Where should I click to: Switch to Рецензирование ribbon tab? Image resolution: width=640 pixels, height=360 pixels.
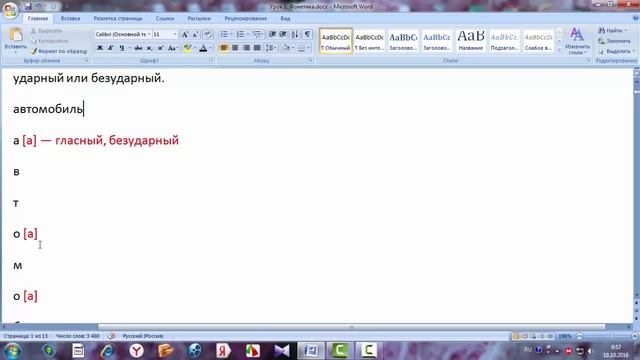click(x=245, y=18)
